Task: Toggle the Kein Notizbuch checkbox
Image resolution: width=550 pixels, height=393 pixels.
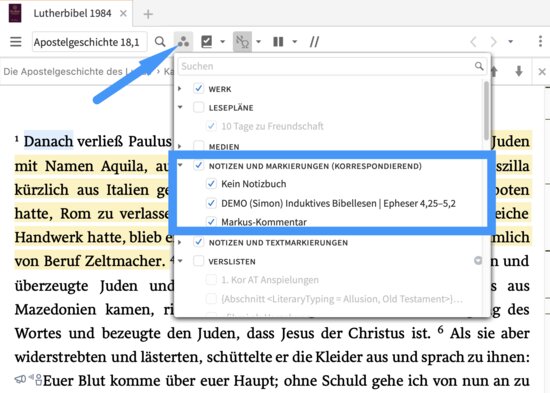Action: (211, 184)
